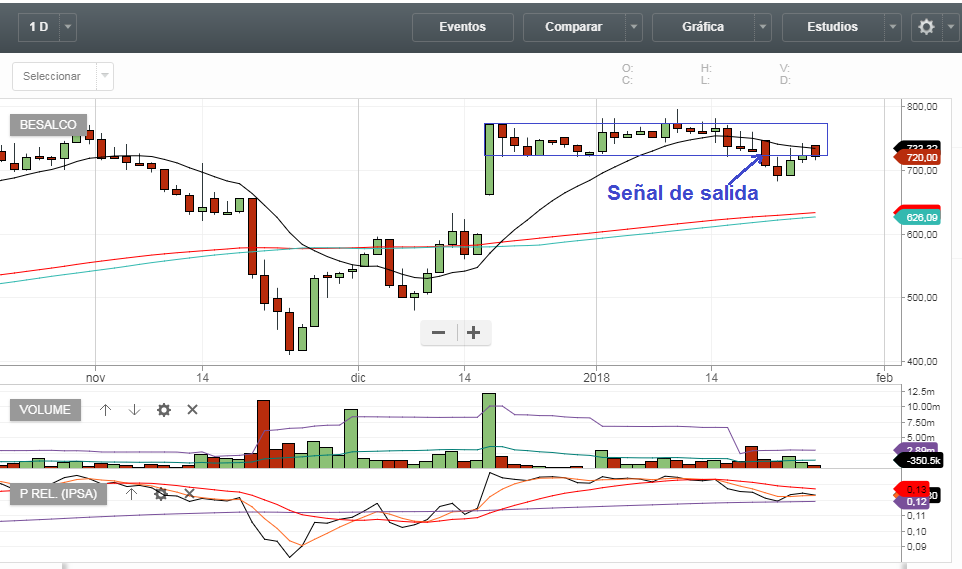This screenshot has height=569, width=962.
Task: Click the Comparar button
Action: [574, 27]
